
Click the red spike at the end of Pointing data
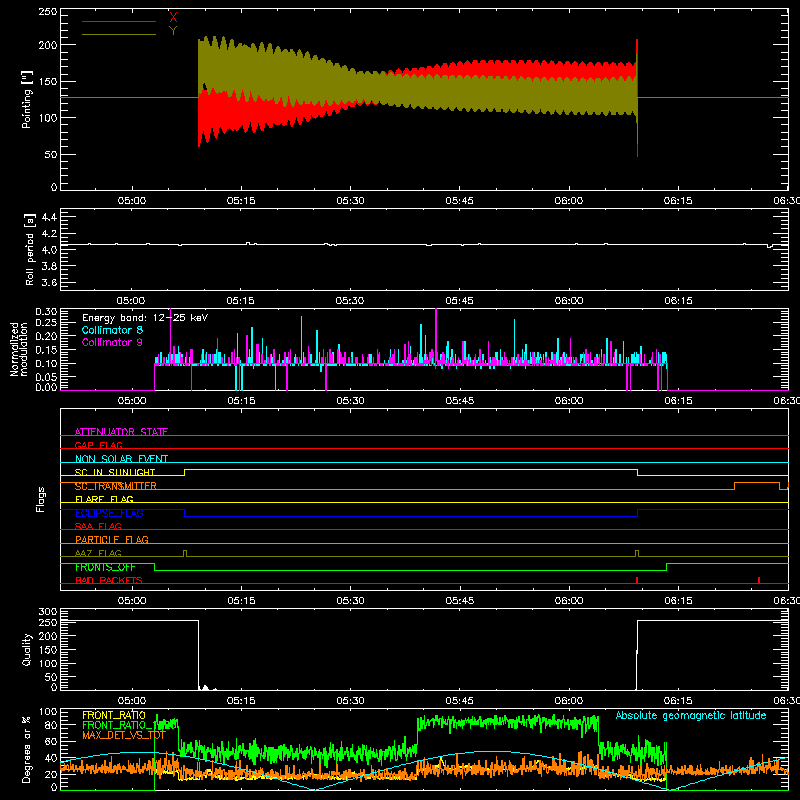click(x=637, y=97)
